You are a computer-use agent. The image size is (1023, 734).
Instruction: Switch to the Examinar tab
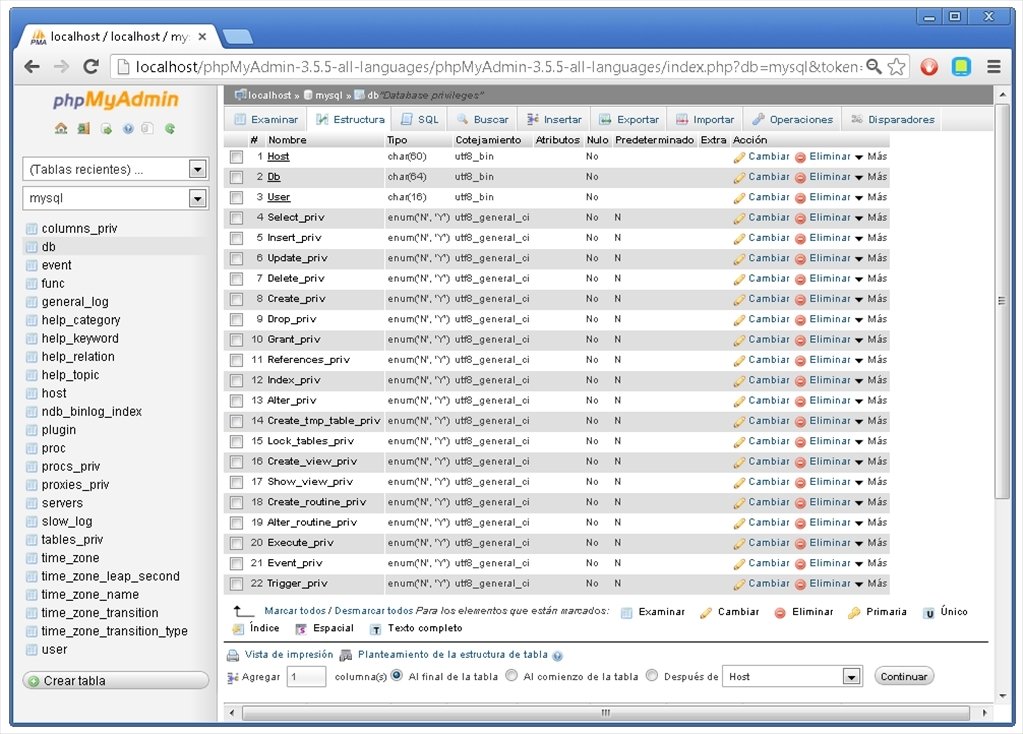coord(266,119)
